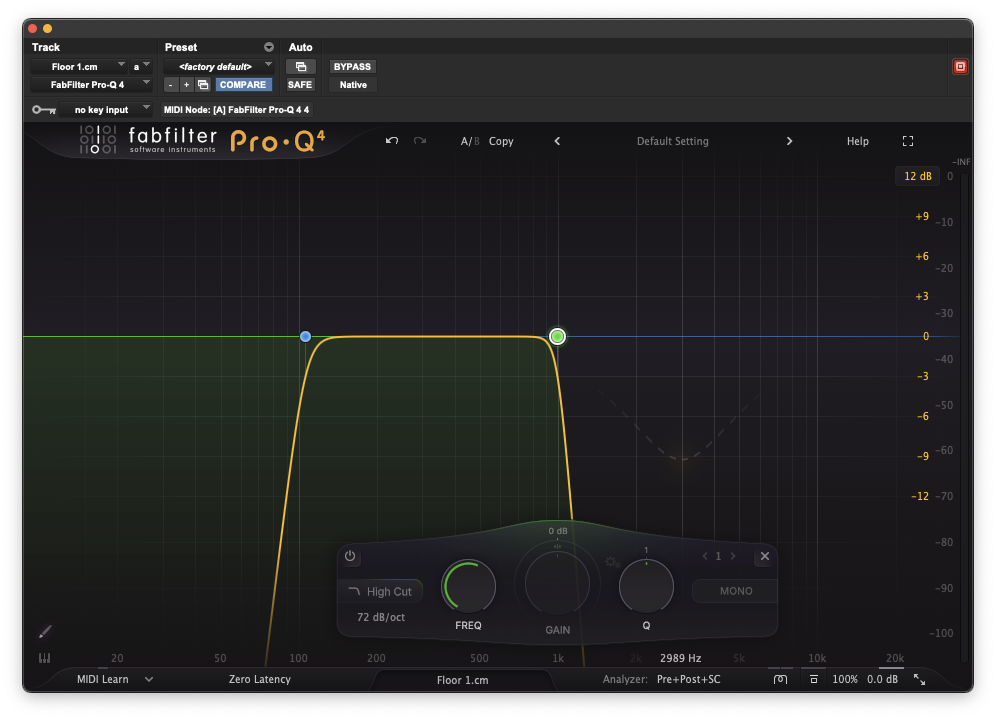Select previous band arrow in band panel
The image size is (996, 719).
(x=704, y=556)
